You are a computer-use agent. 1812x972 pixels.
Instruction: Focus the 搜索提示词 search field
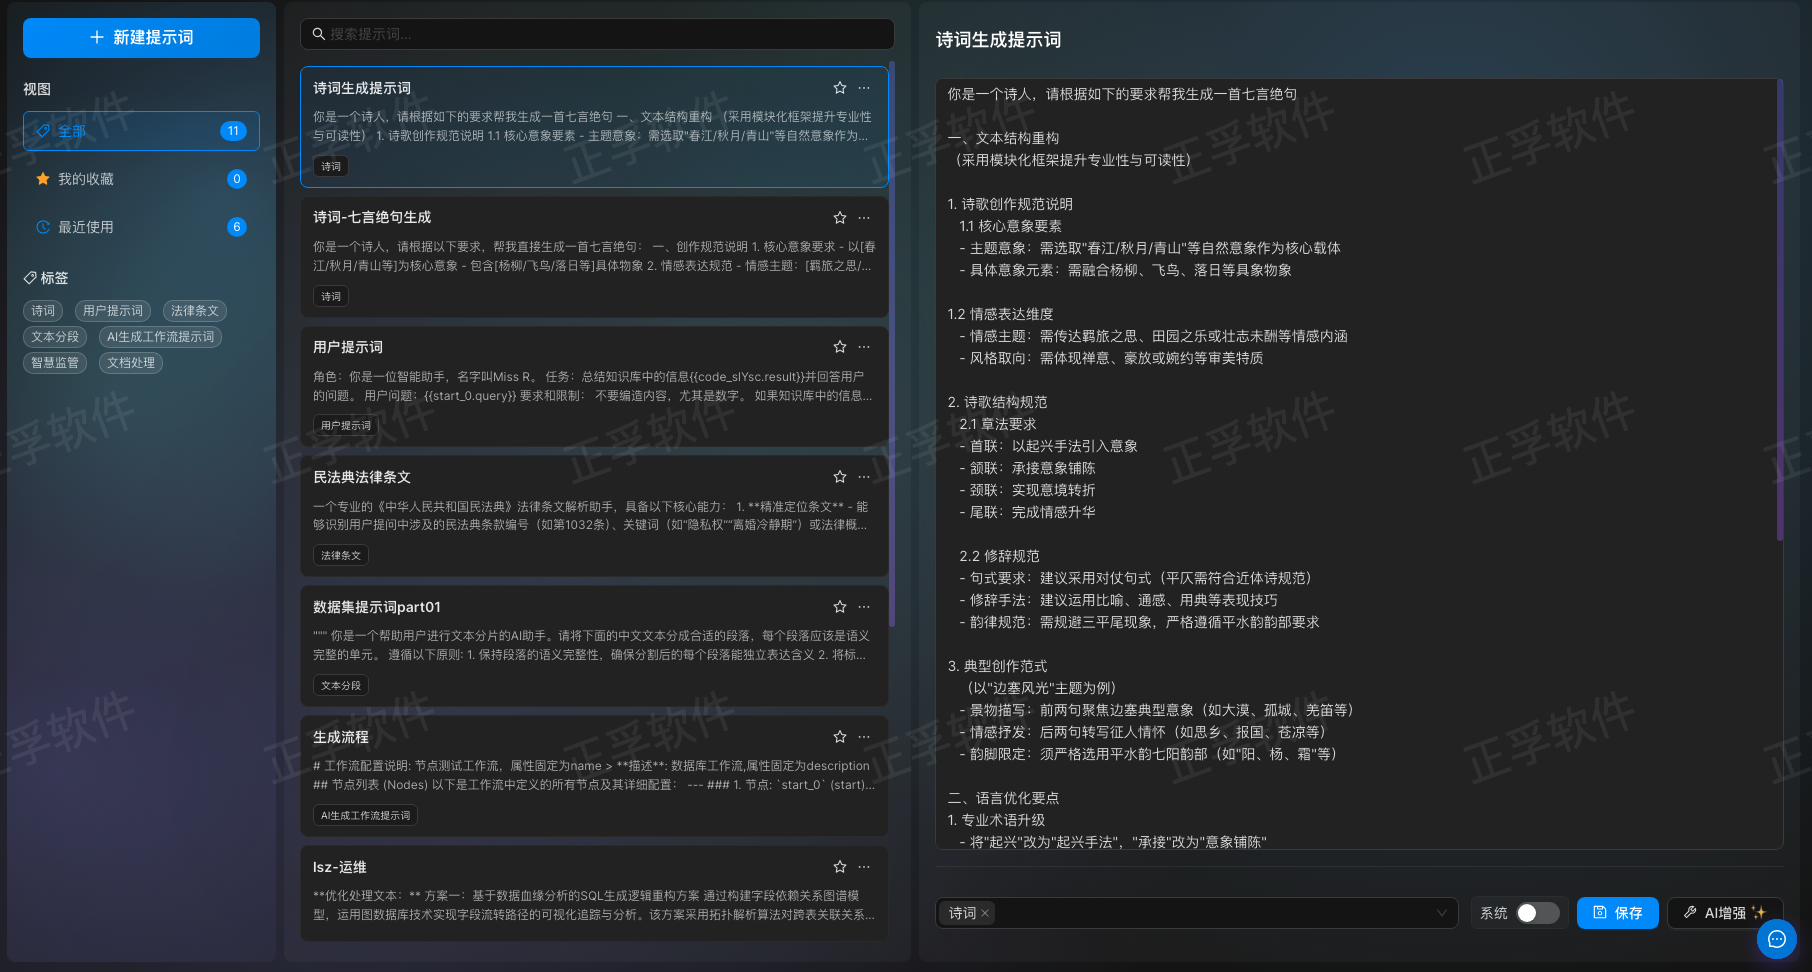click(x=600, y=34)
